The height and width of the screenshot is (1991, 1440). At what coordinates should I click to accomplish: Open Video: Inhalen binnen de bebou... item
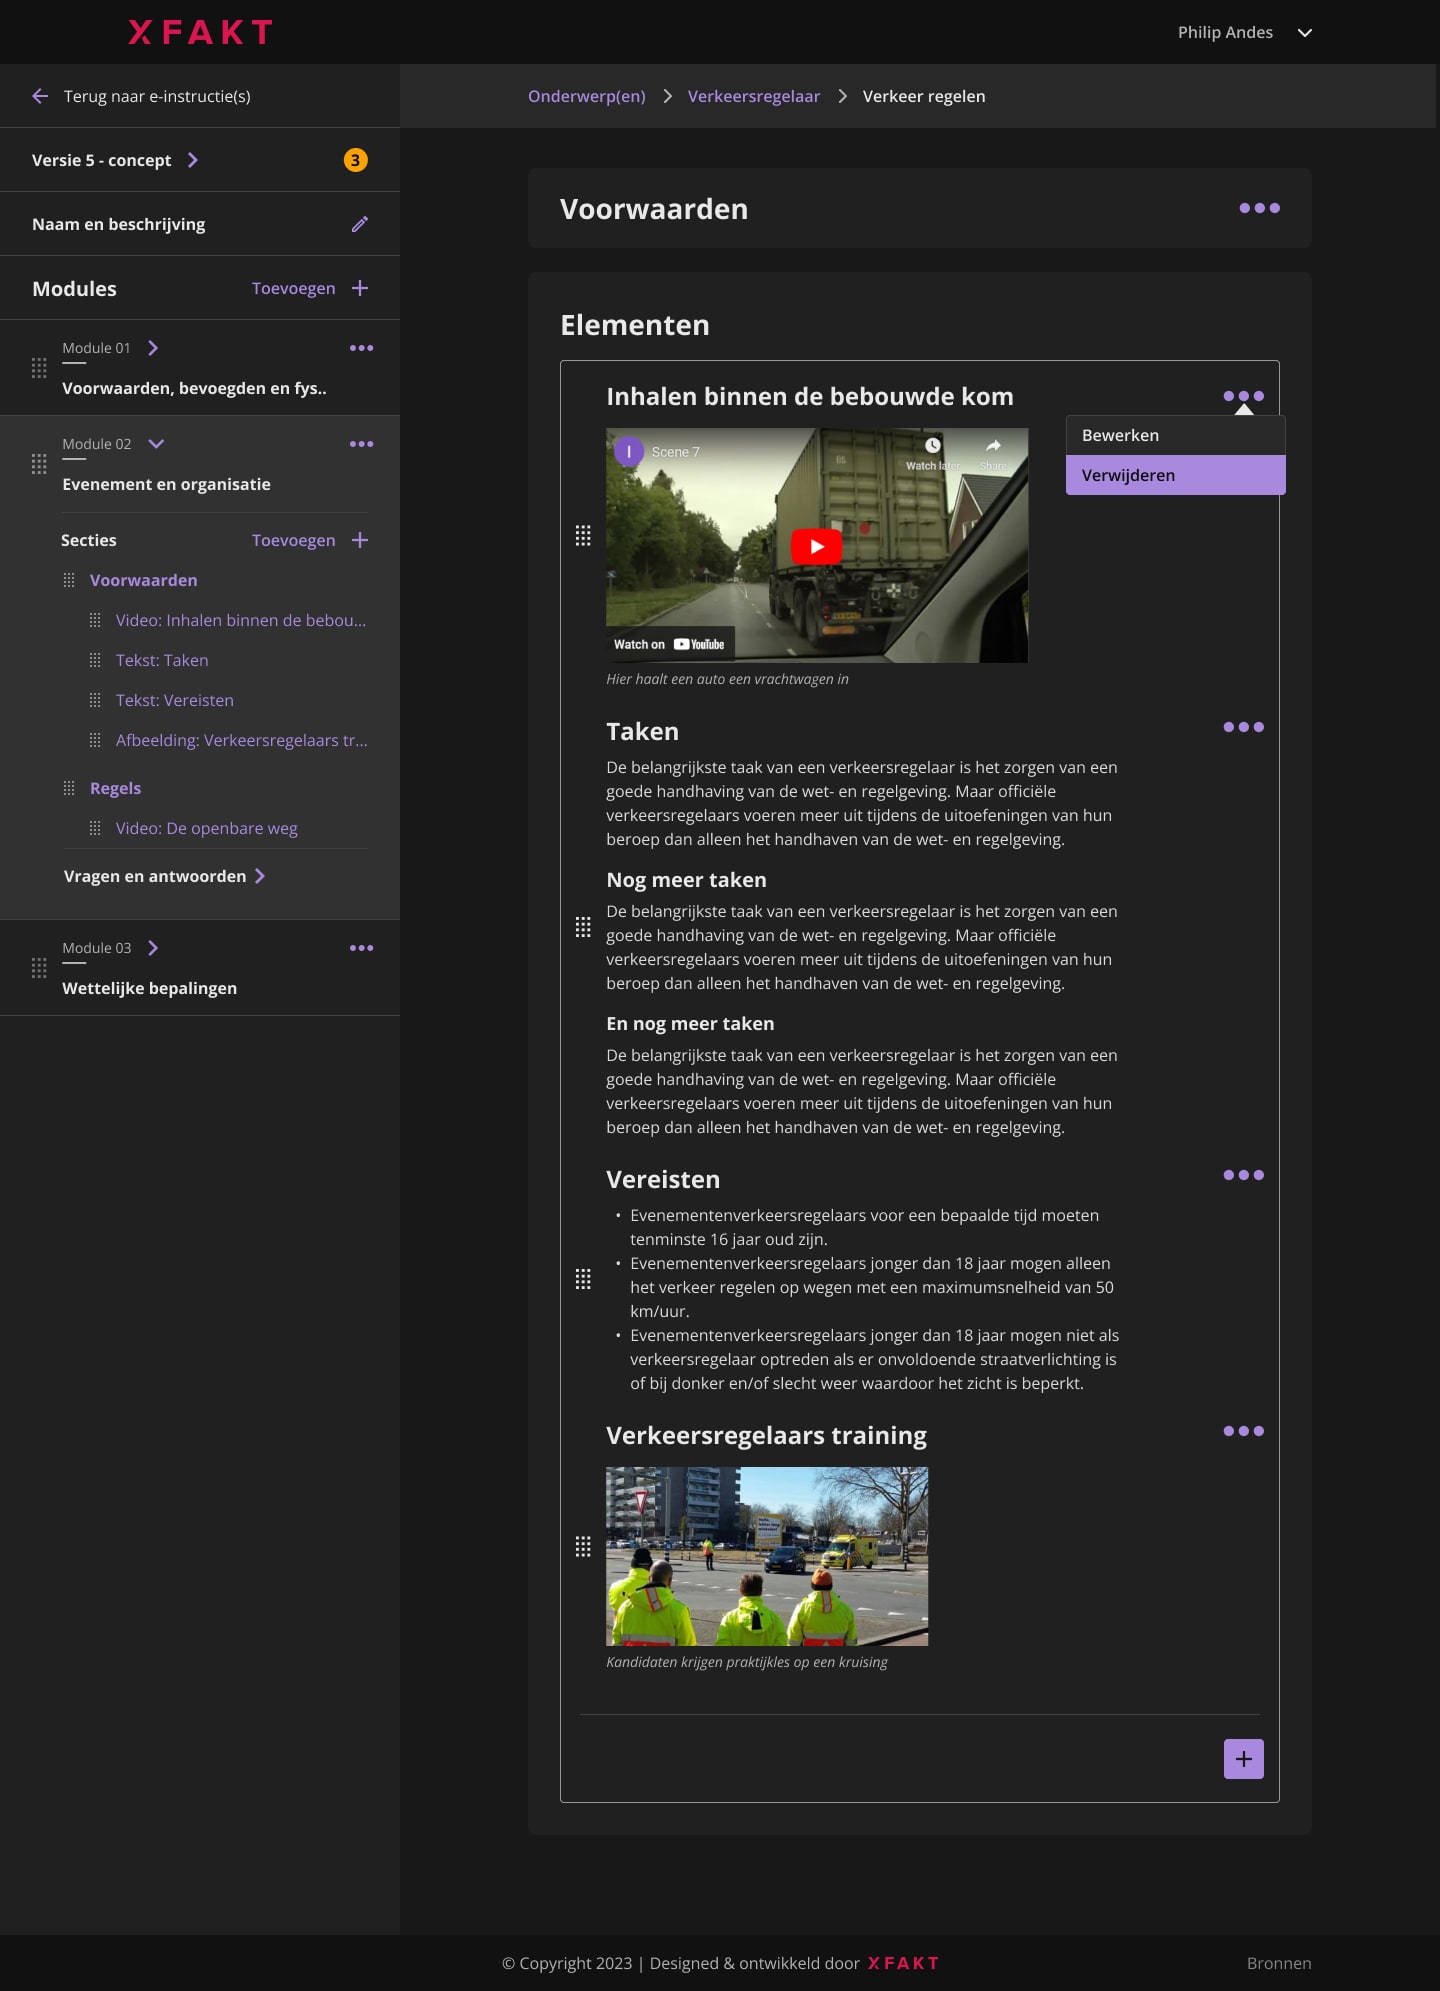click(x=241, y=620)
